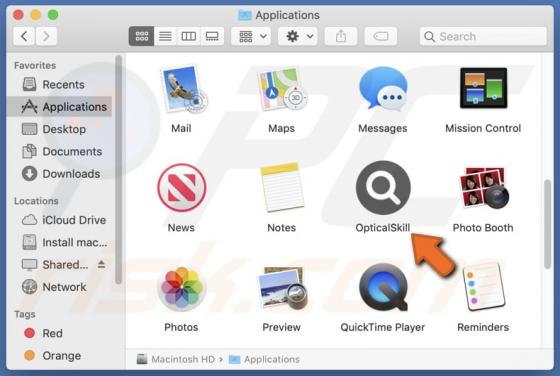Click the Edit Tags toolbar button
The width and height of the screenshot is (560, 376).
click(381, 36)
